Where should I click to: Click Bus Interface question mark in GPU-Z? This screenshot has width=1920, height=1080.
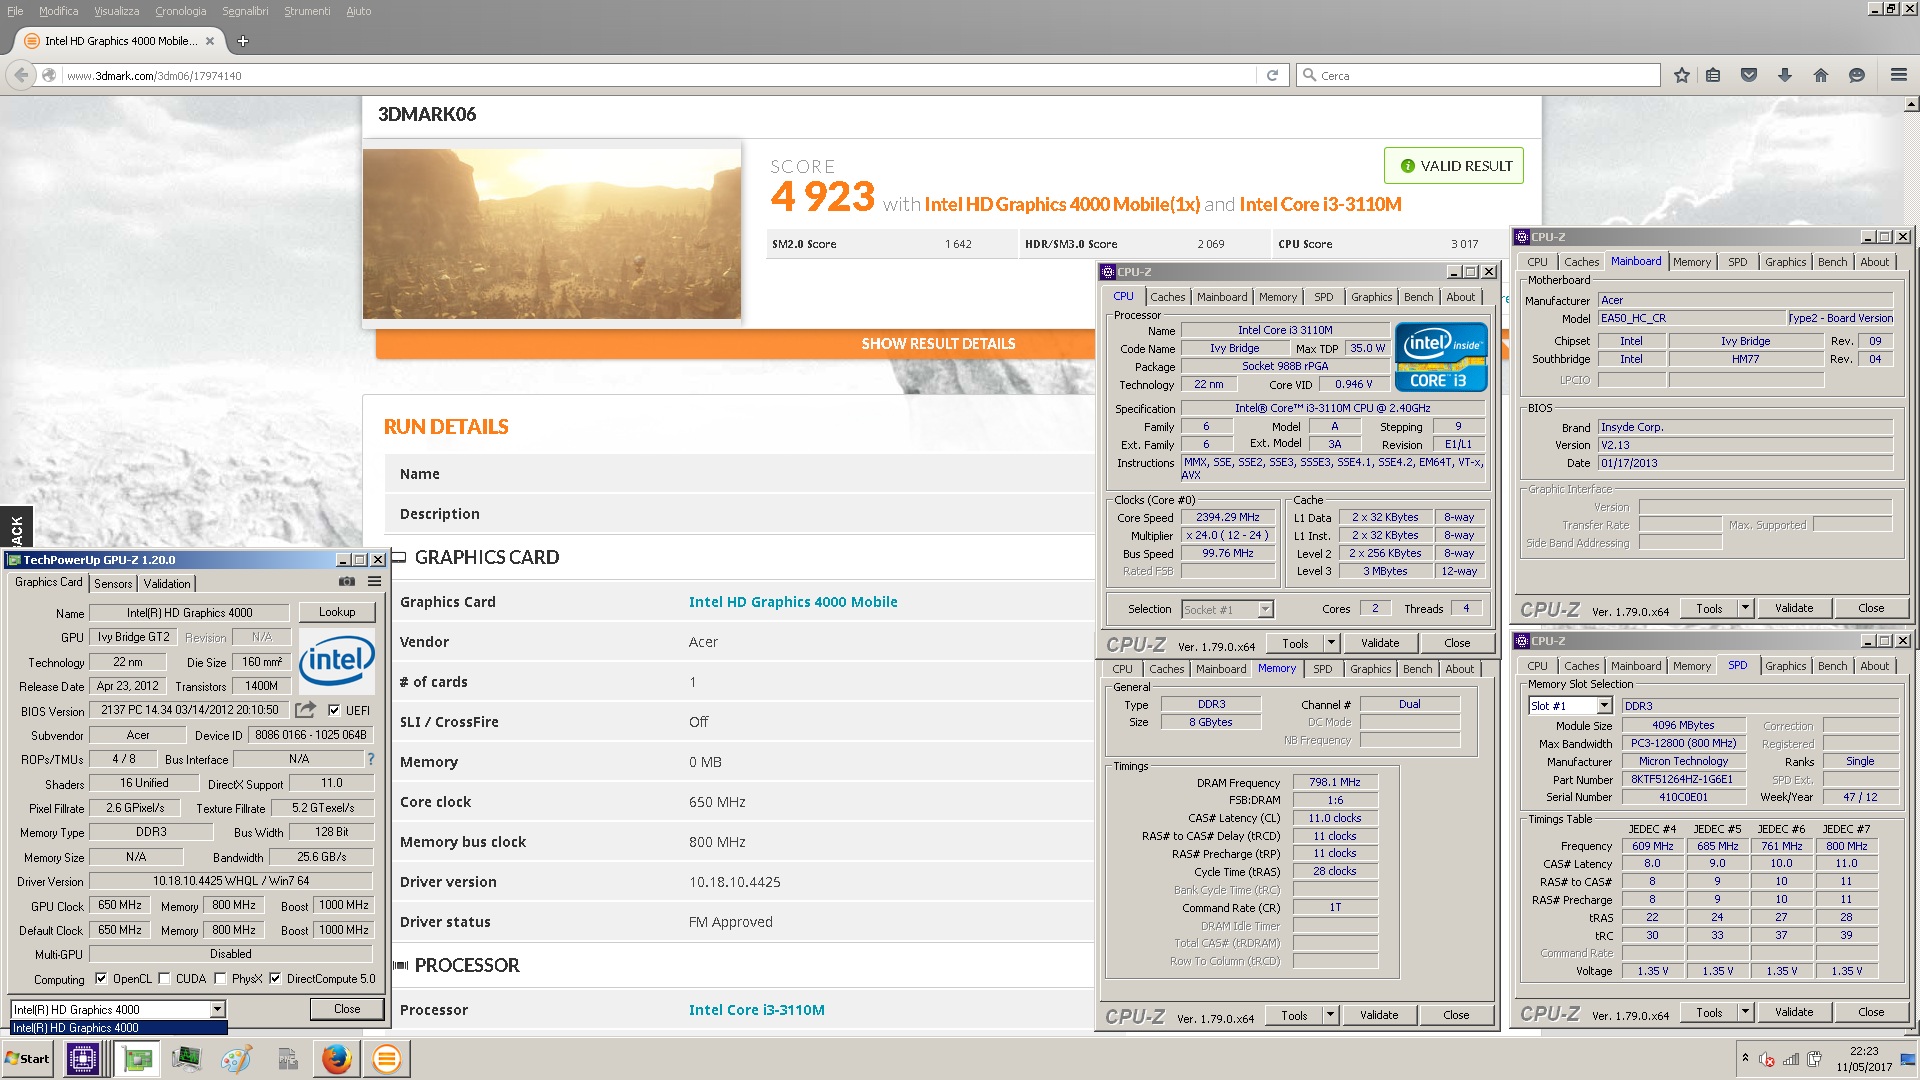coord(371,759)
